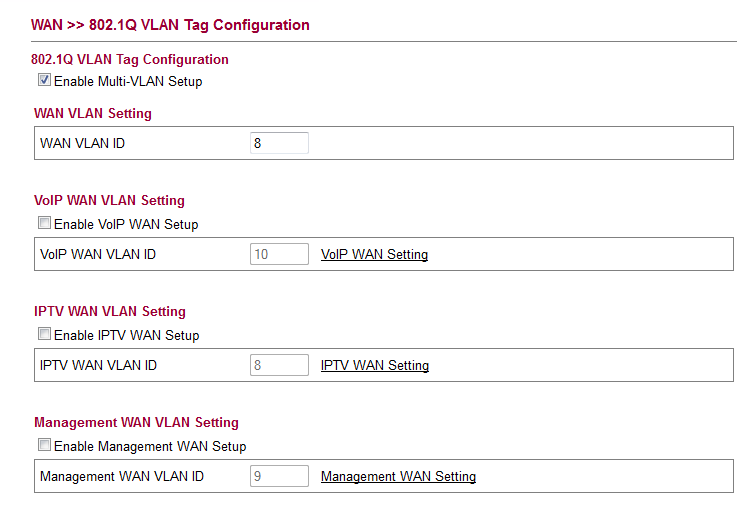This screenshot has height=507, width=755.
Task: Click the WAN VLAN ID input field
Action: pos(279,144)
